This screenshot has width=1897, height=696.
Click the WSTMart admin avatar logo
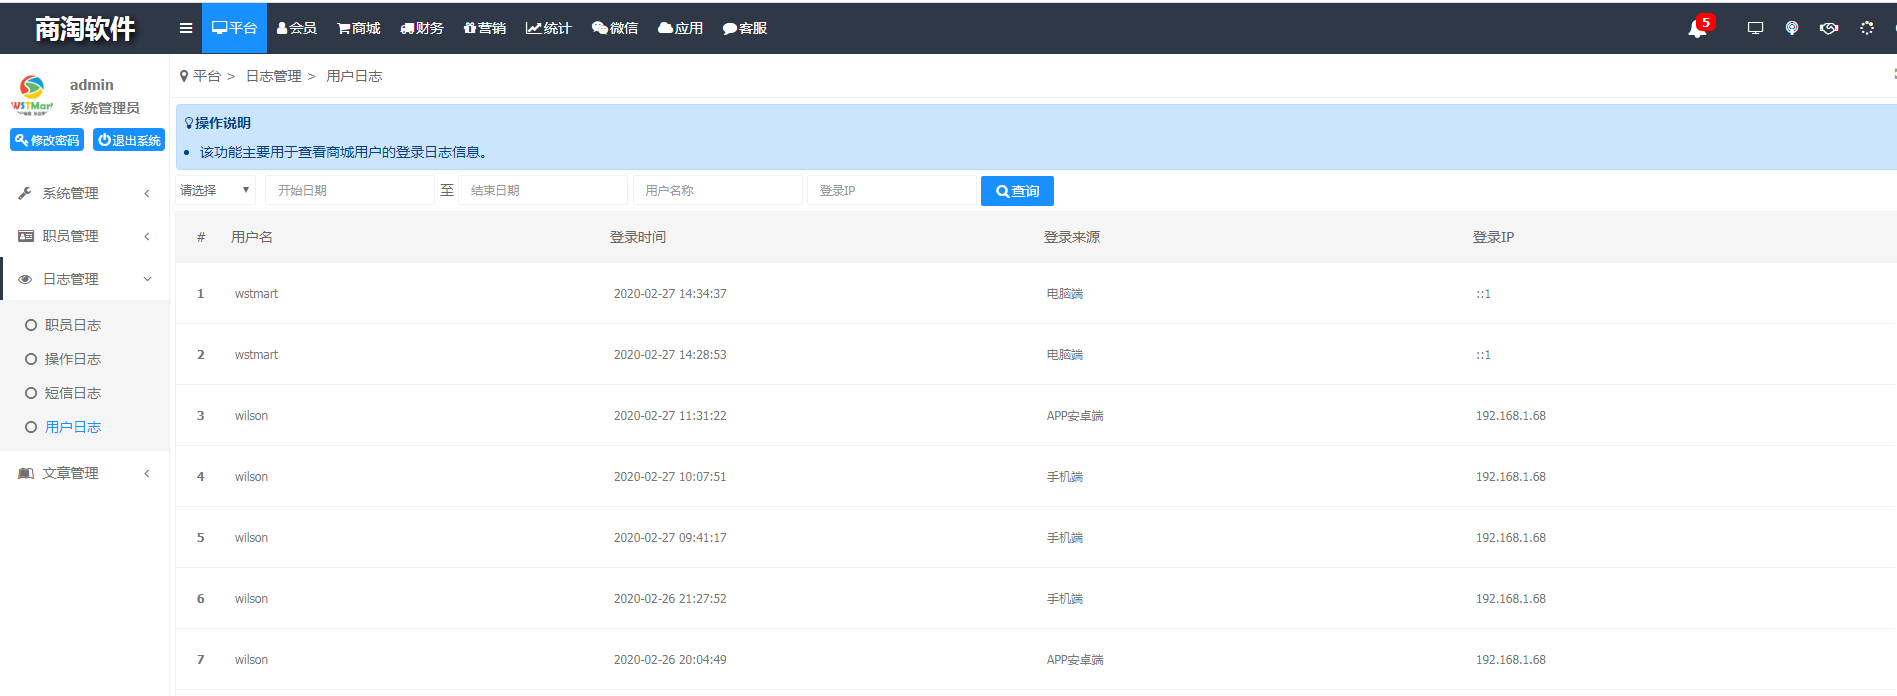[x=32, y=95]
